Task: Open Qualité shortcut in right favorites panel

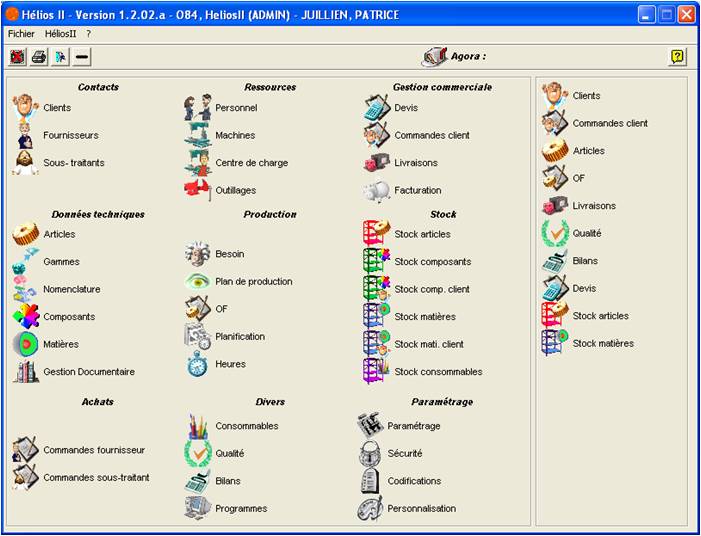Action: pos(587,233)
